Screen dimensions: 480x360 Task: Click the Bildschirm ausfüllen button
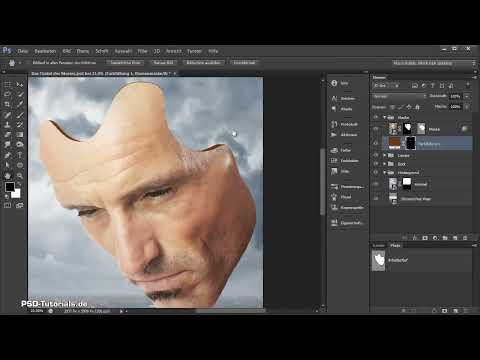203,63
